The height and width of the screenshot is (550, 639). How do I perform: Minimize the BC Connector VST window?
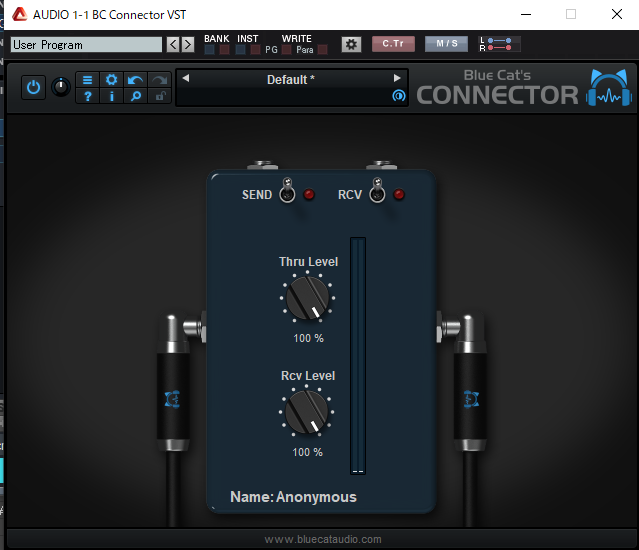click(526, 14)
